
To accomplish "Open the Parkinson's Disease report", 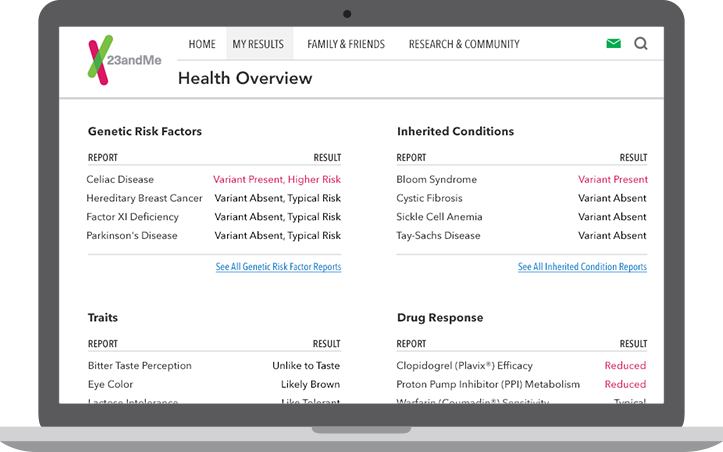I will 132,236.
